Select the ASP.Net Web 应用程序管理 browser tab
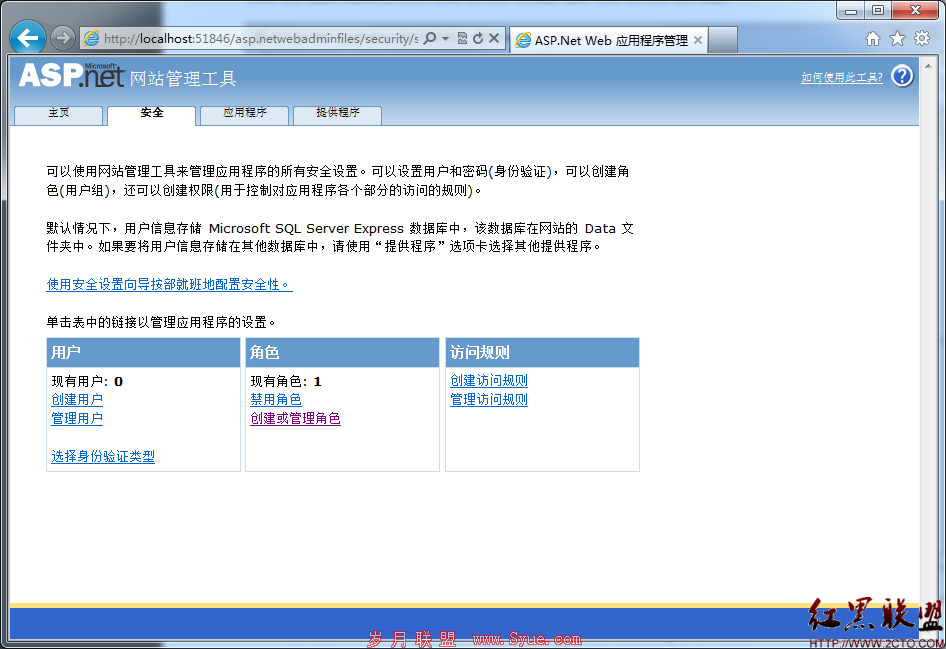 (609, 40)
